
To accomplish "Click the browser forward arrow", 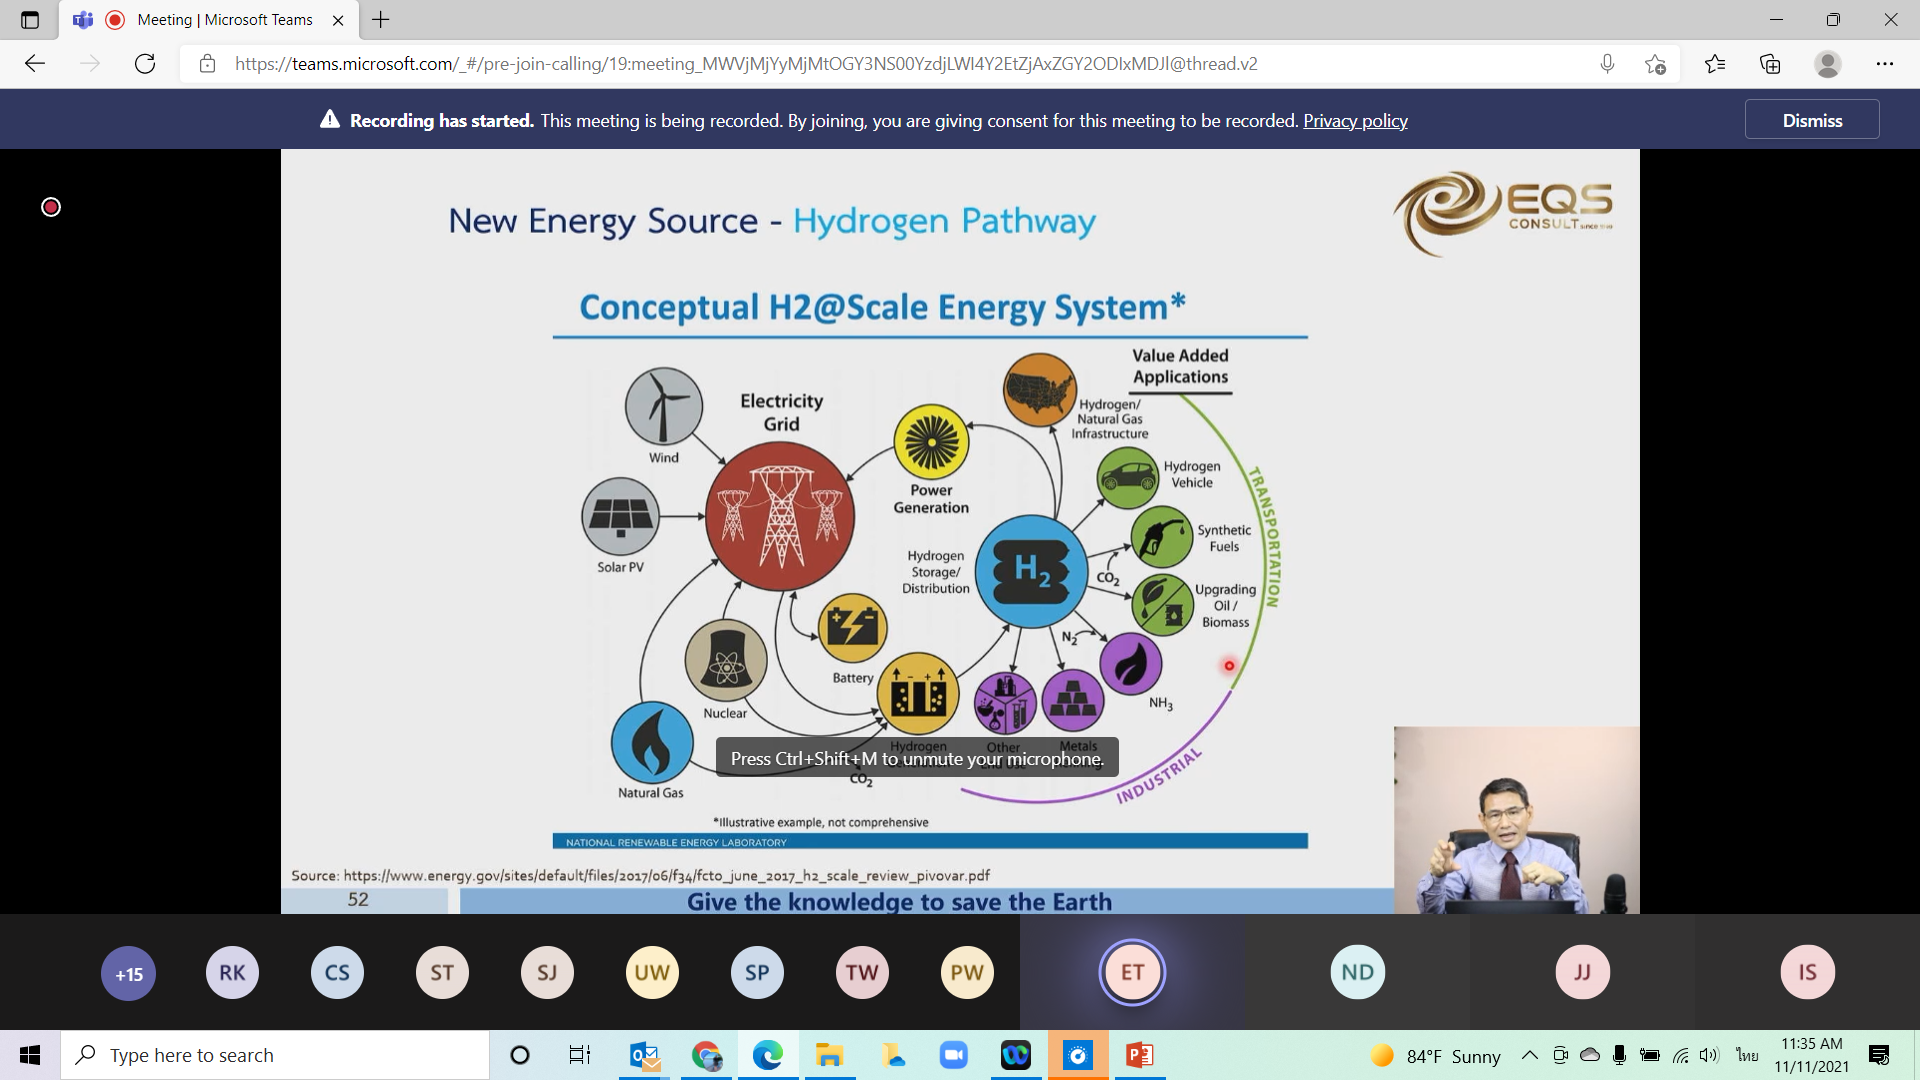I will pyautogui.click(x=90, y=64).
